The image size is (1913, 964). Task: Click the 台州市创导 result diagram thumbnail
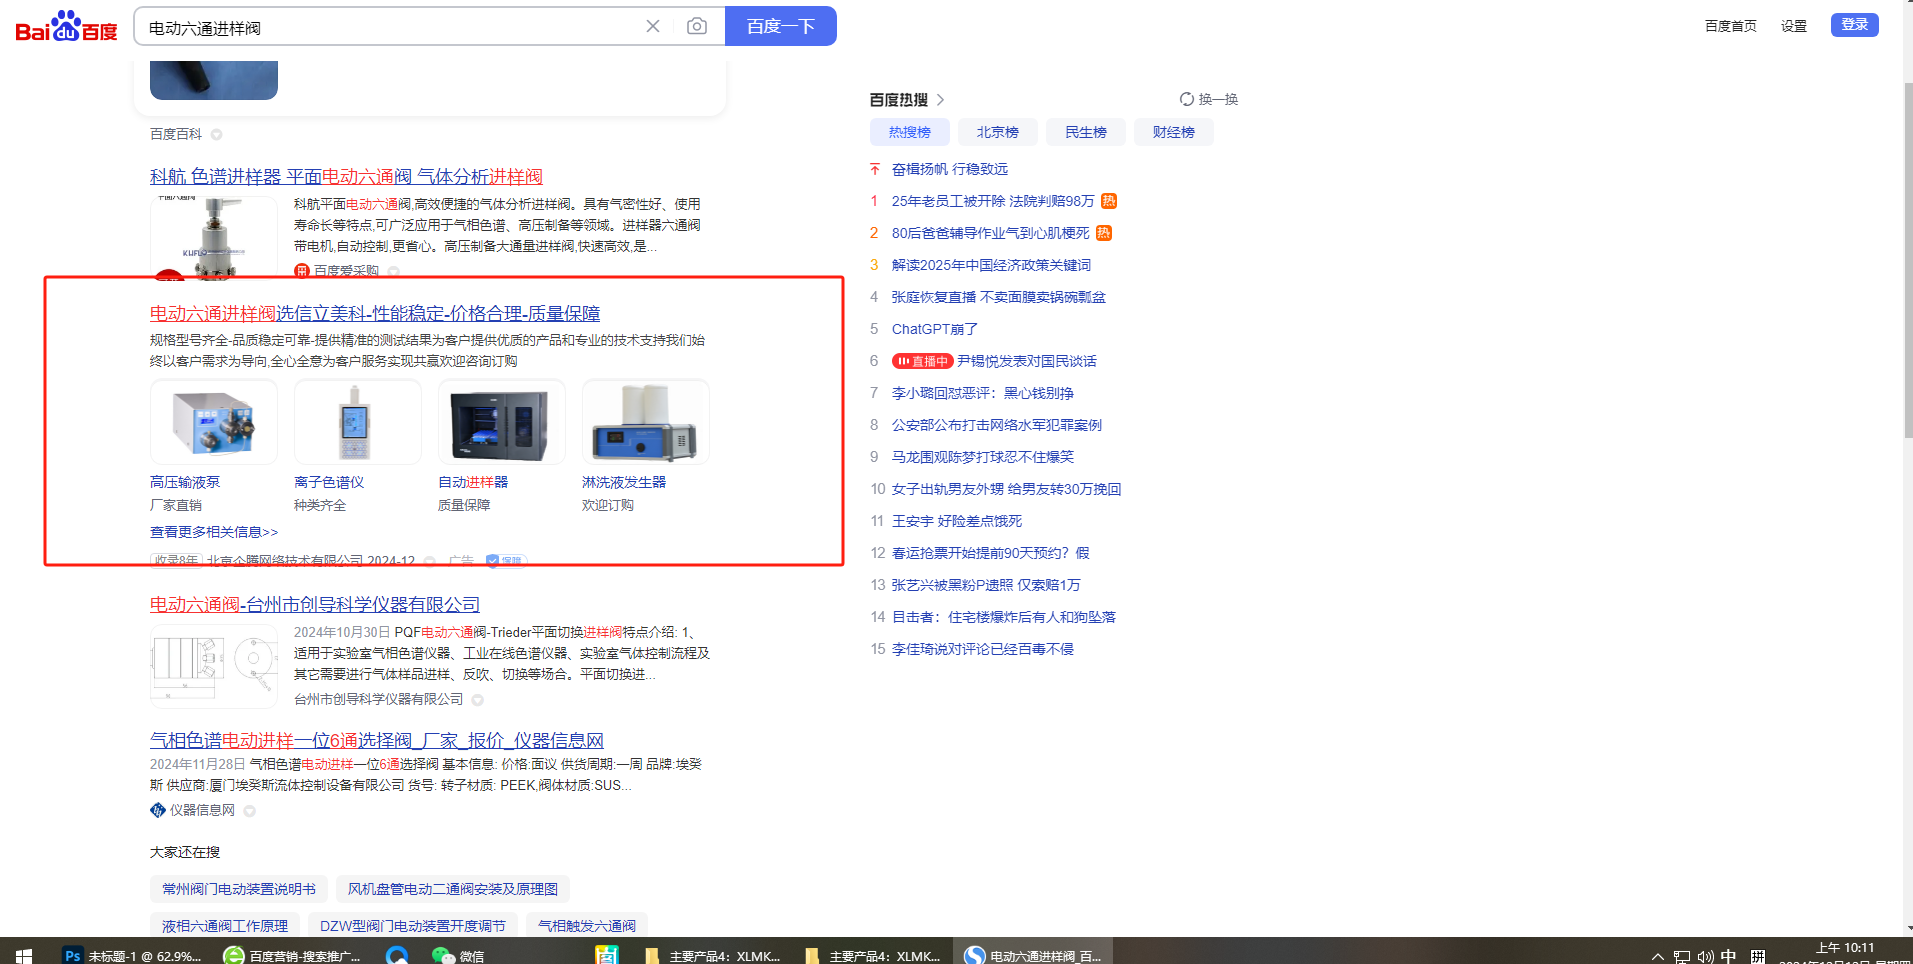pos(214,667)
